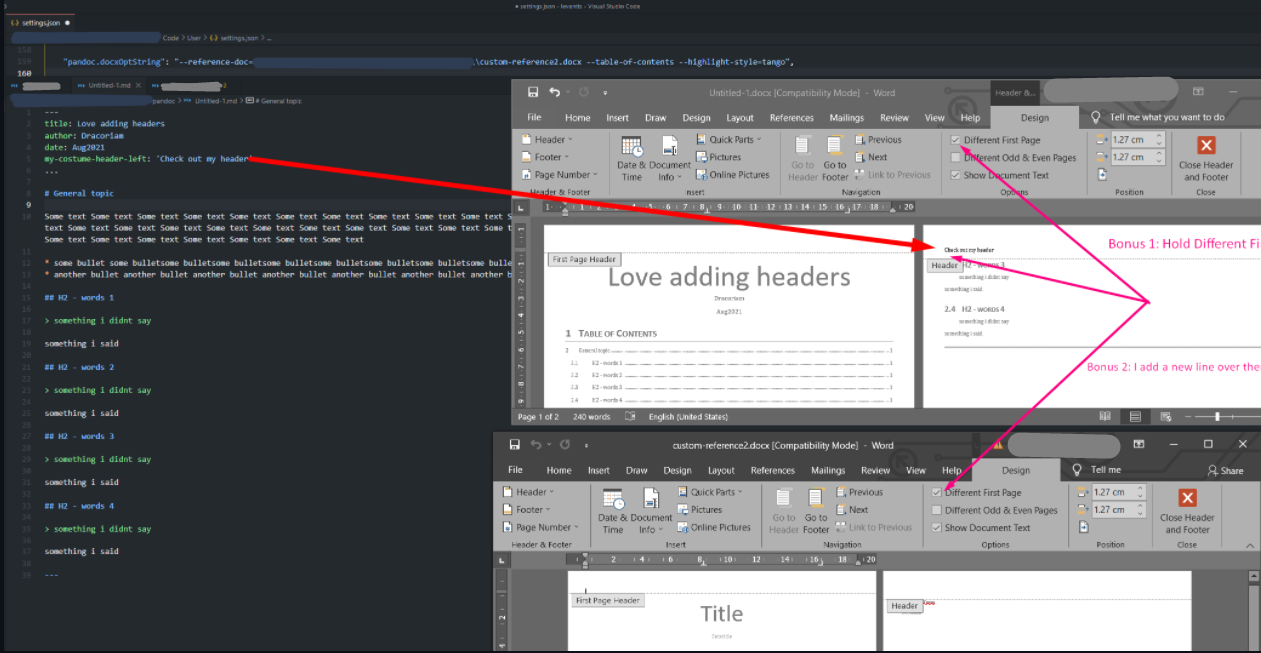This screenshot has height=653, width=1261.
Task: Open the Review tab in custom-reference2.docx
Action: pyautogui.click(x=875, y=470)
